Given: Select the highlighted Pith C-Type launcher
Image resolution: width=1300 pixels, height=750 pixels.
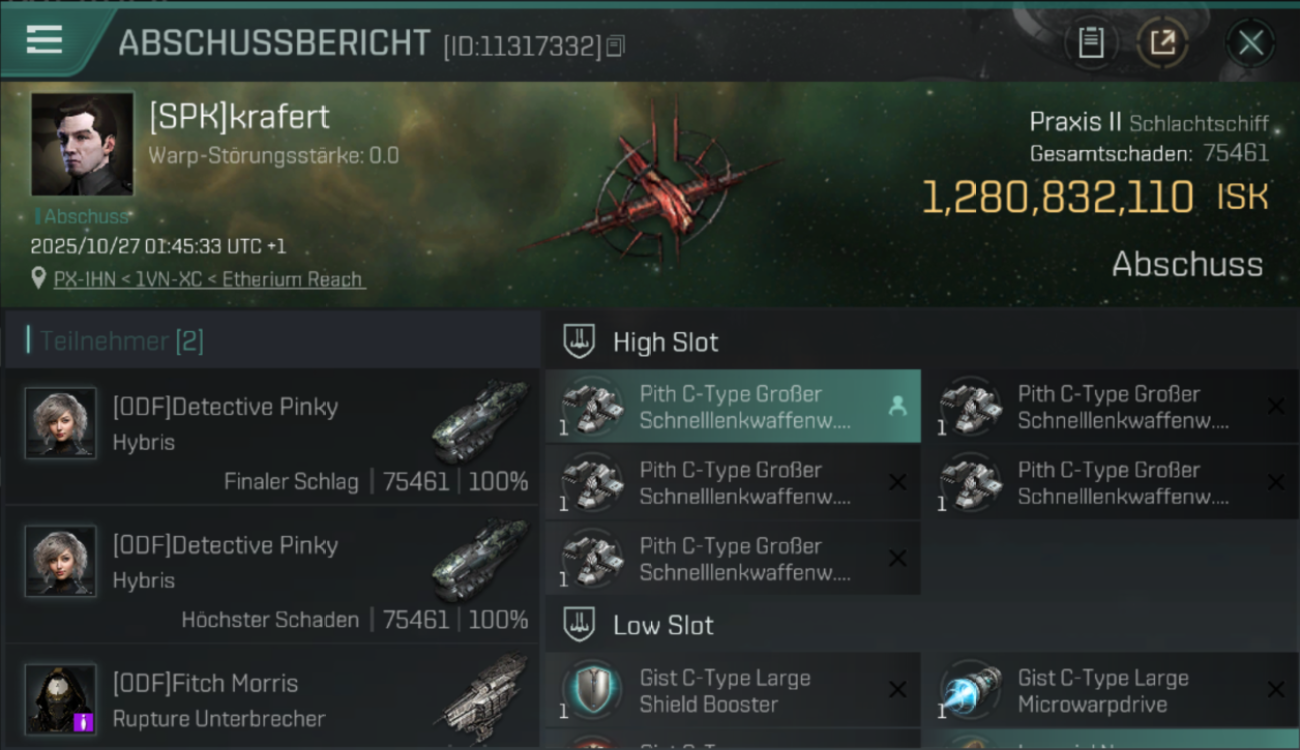Looking at the screenshot, I should point(733,406).
